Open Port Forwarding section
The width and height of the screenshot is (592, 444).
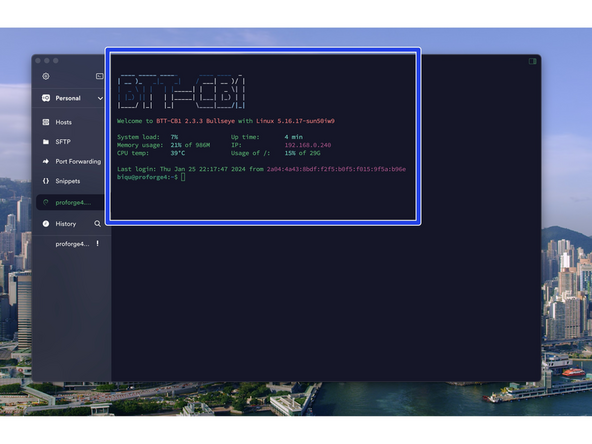click(x=78, y=162)
